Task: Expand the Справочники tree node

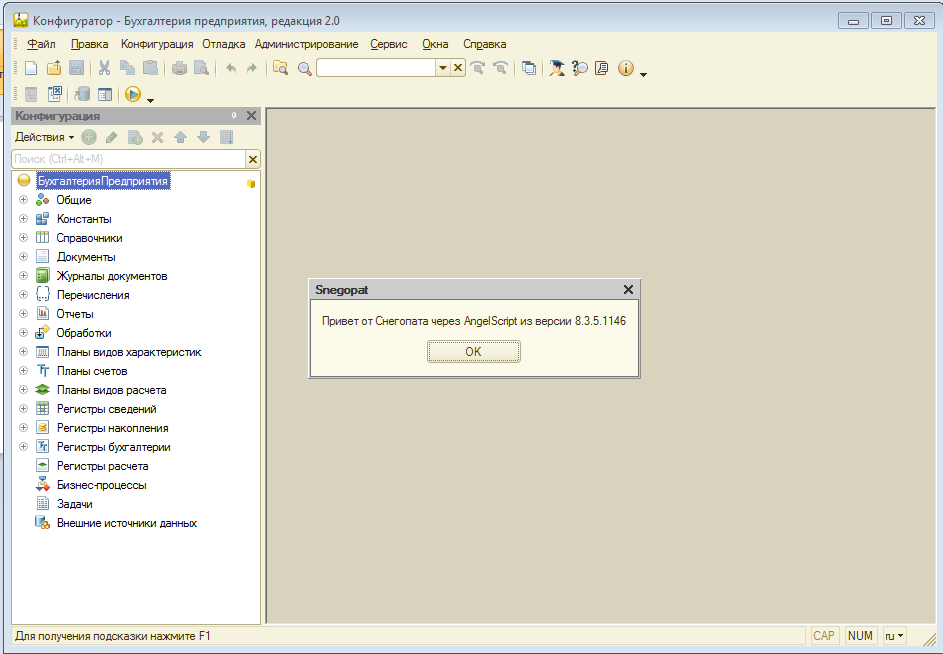Action: 23,238
